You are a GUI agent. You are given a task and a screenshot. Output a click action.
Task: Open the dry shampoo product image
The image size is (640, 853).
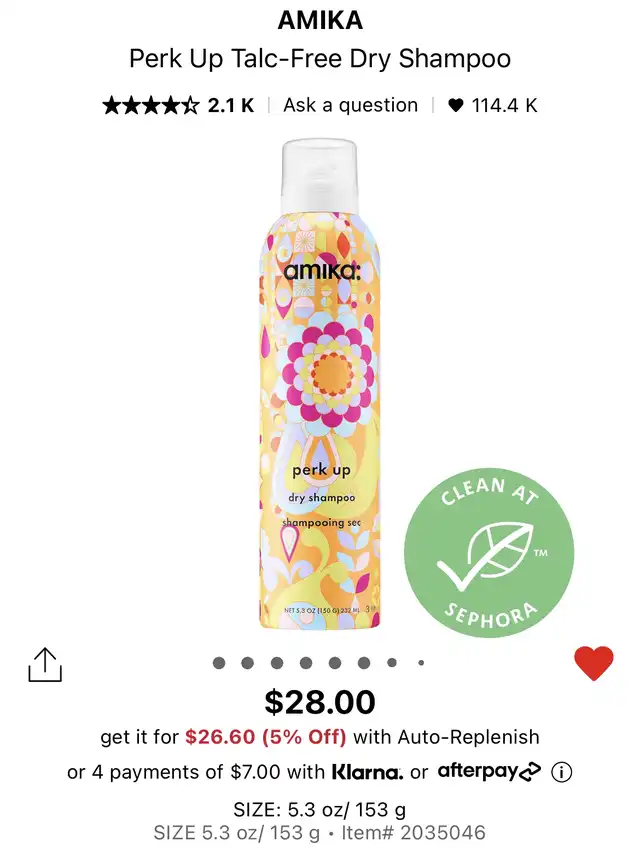tap(320, 384)
